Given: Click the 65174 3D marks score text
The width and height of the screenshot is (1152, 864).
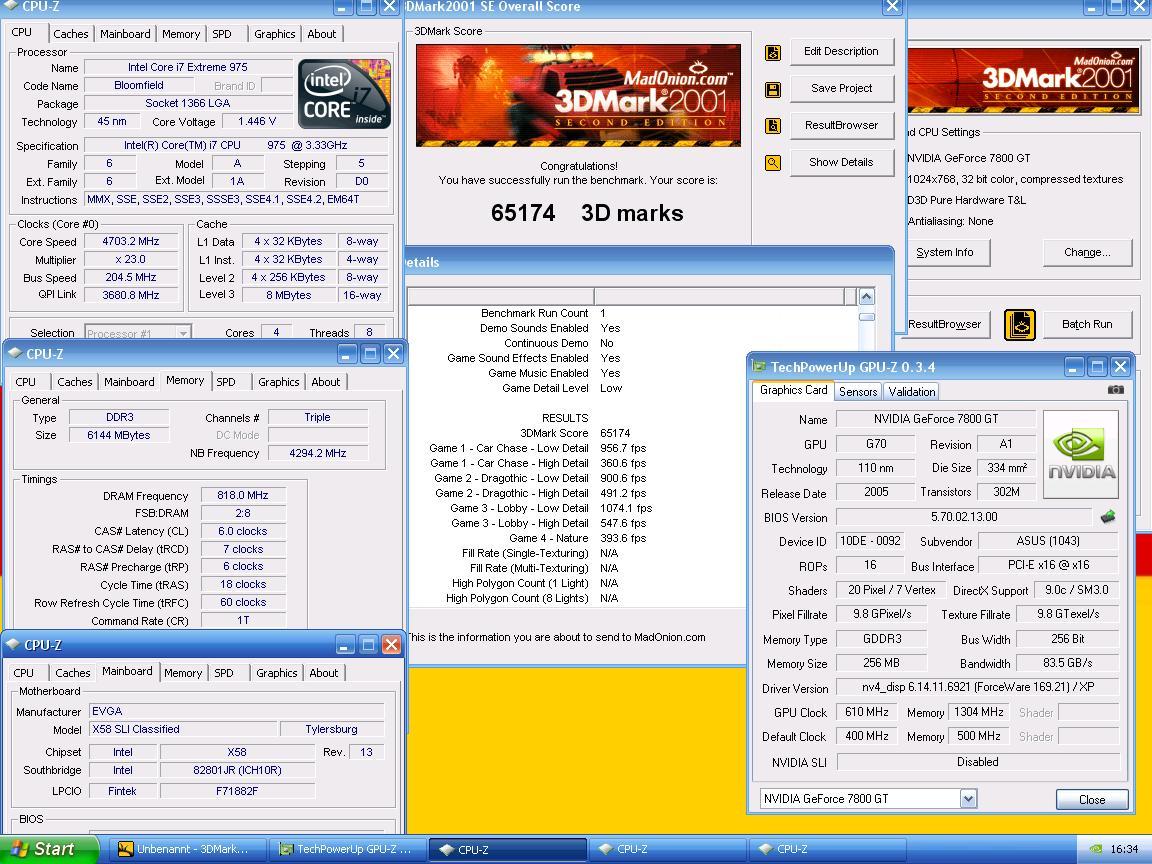Looking at the screenshot, I should [587, 213].
